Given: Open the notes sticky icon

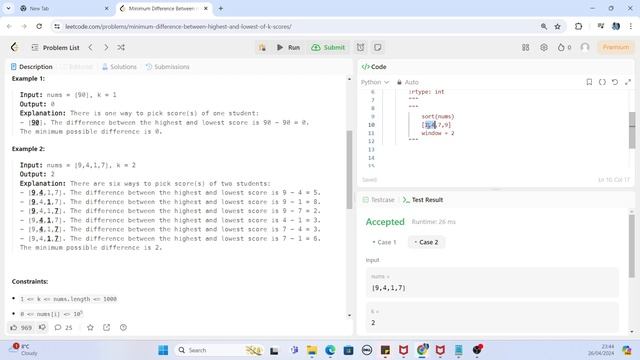Looking at the screenshot, I should point(378,47).
